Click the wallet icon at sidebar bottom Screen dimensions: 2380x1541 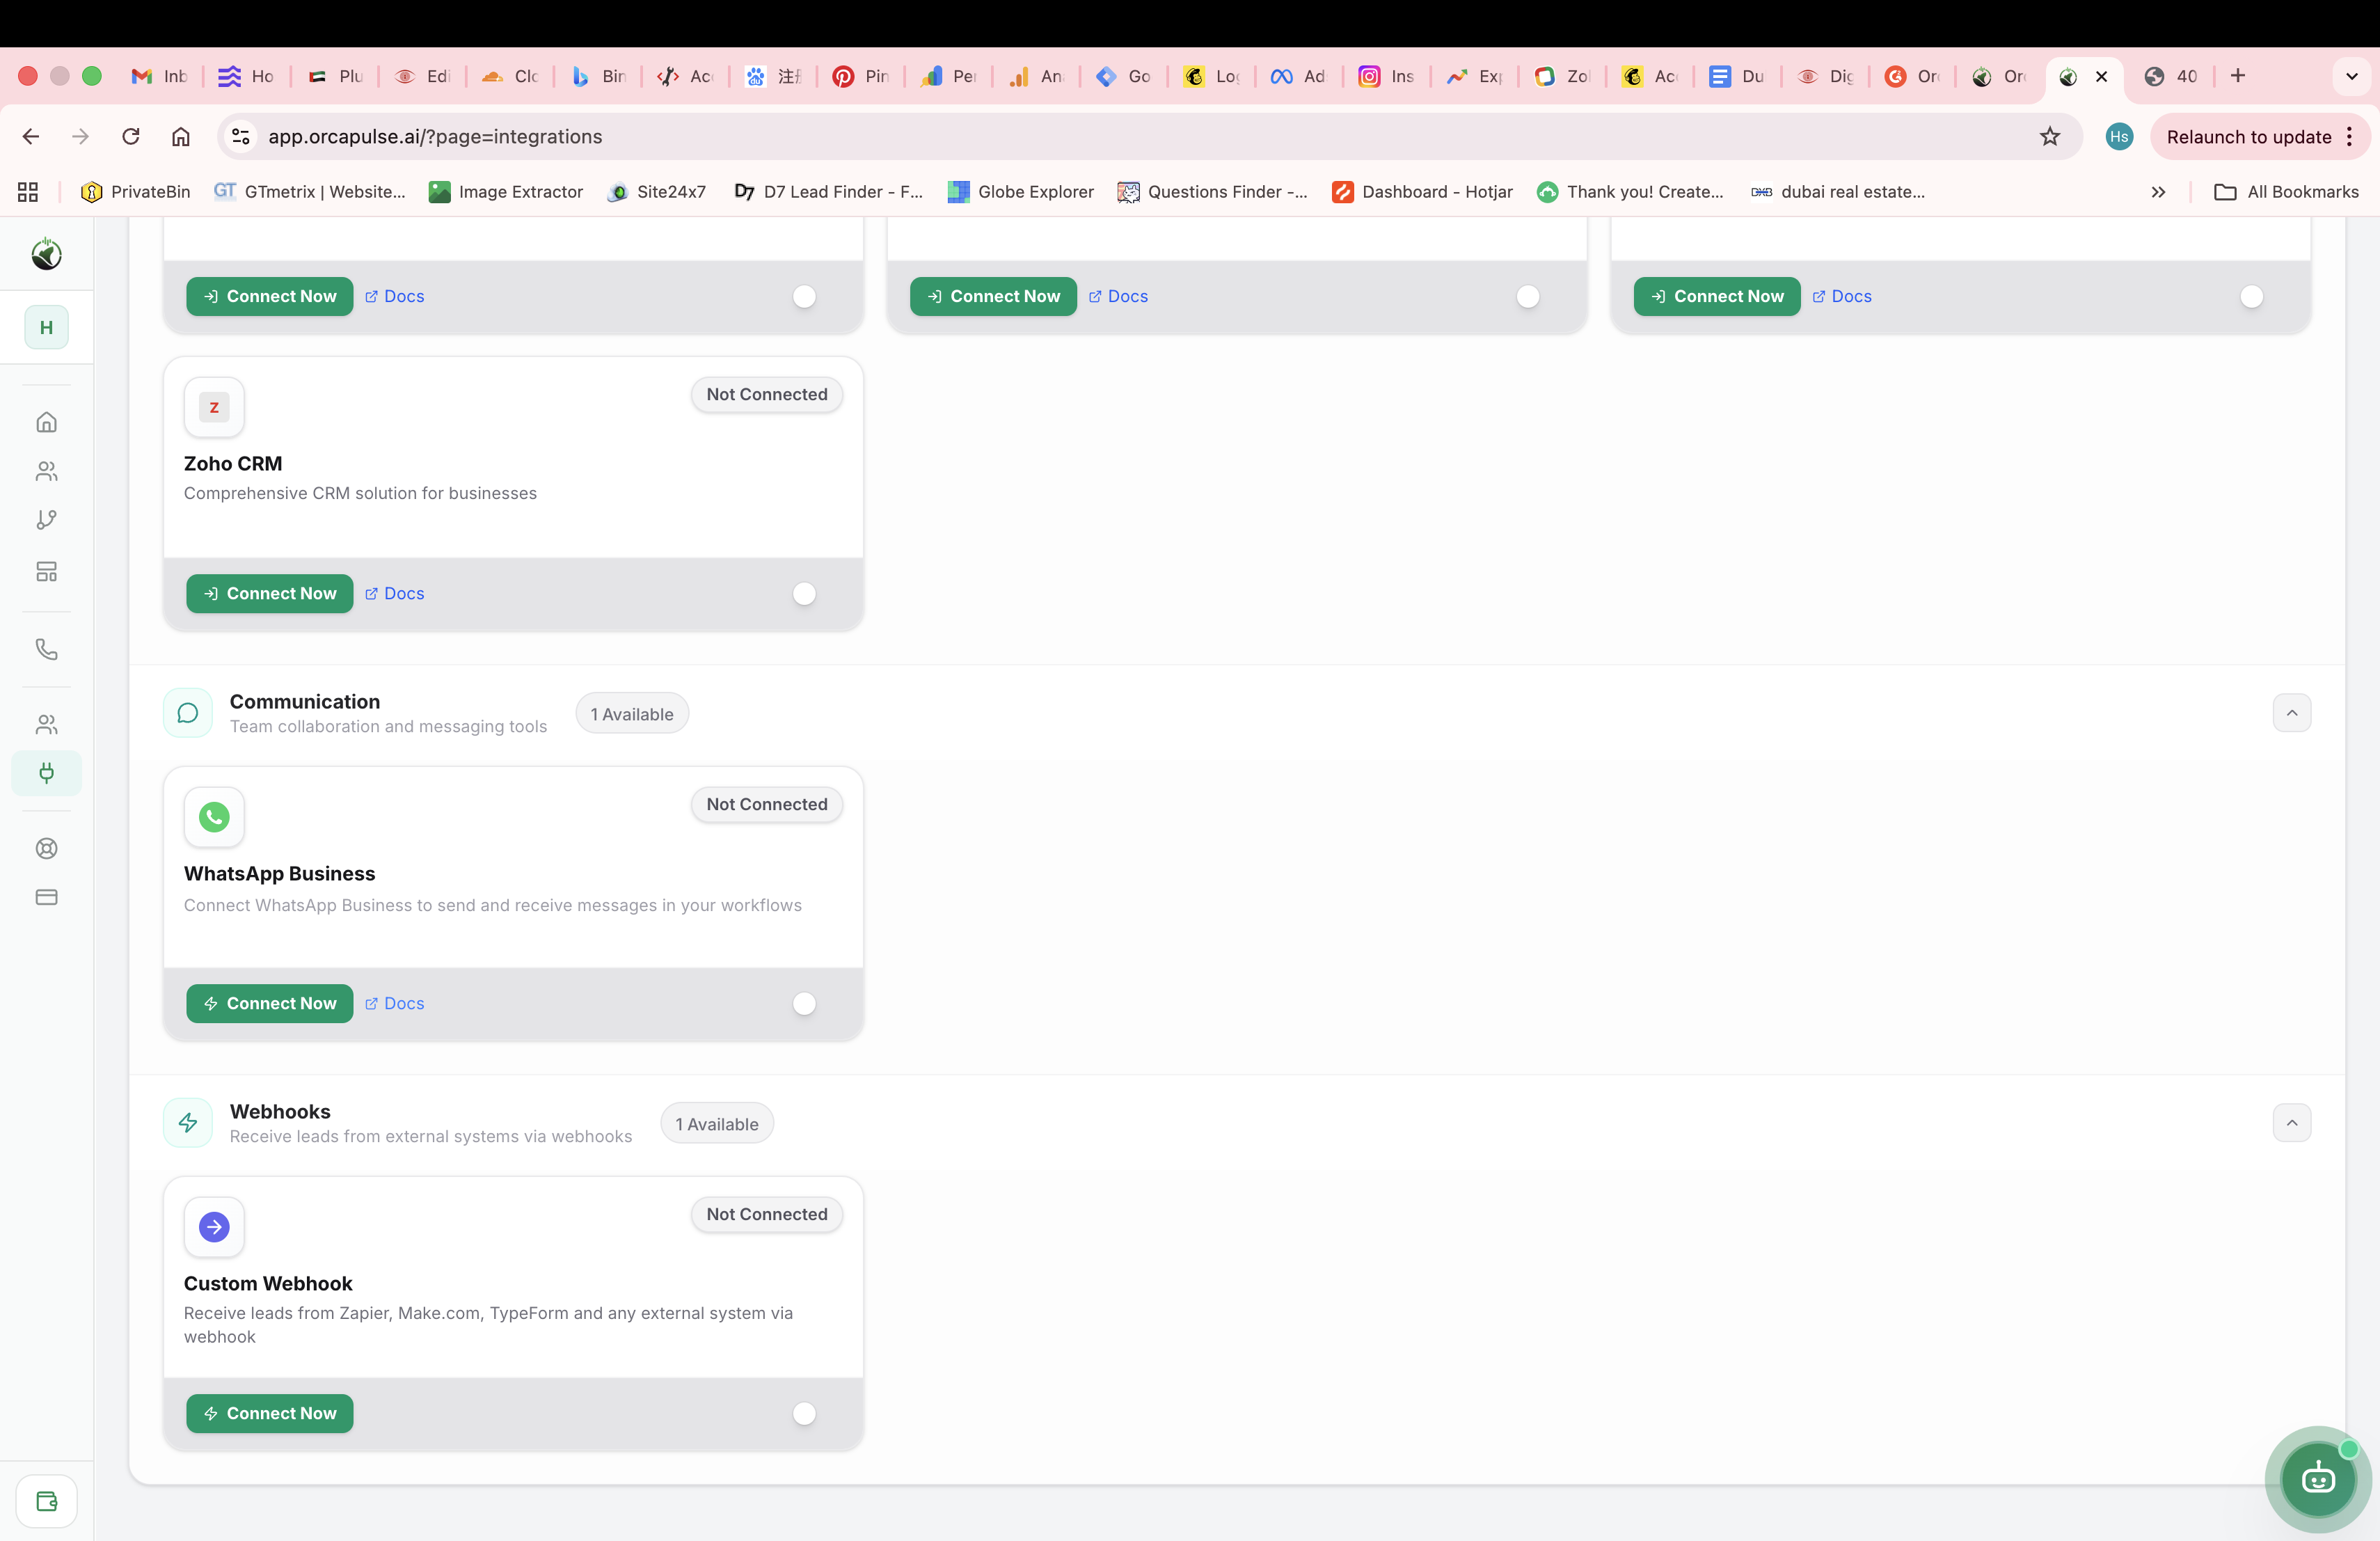point(46,1500)
